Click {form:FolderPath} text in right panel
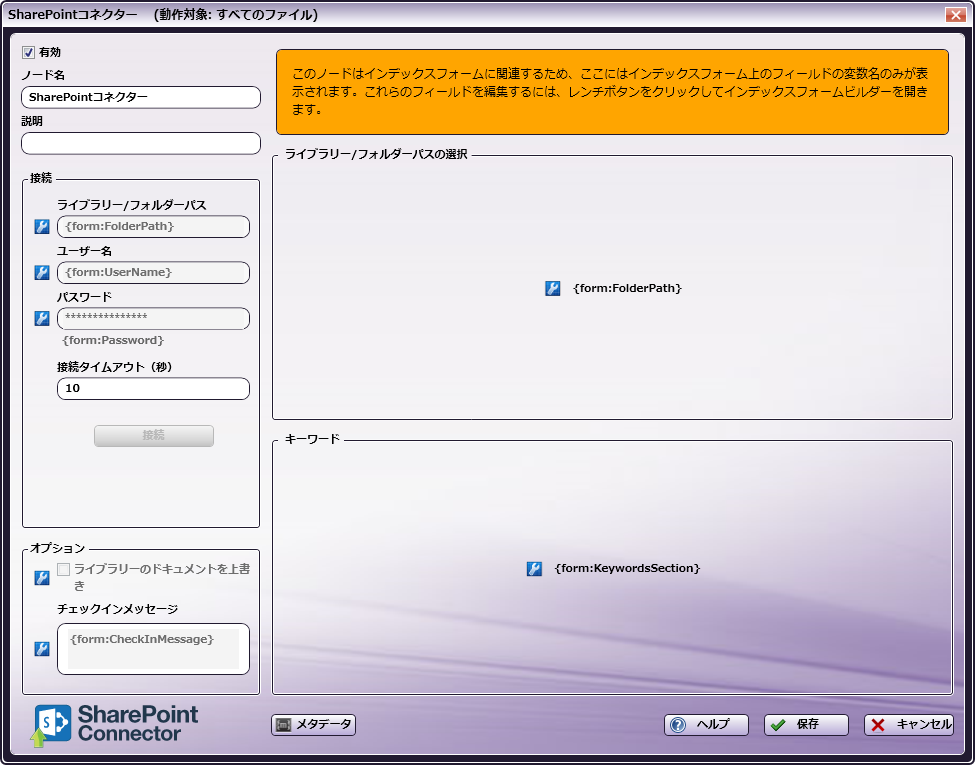 627,288
